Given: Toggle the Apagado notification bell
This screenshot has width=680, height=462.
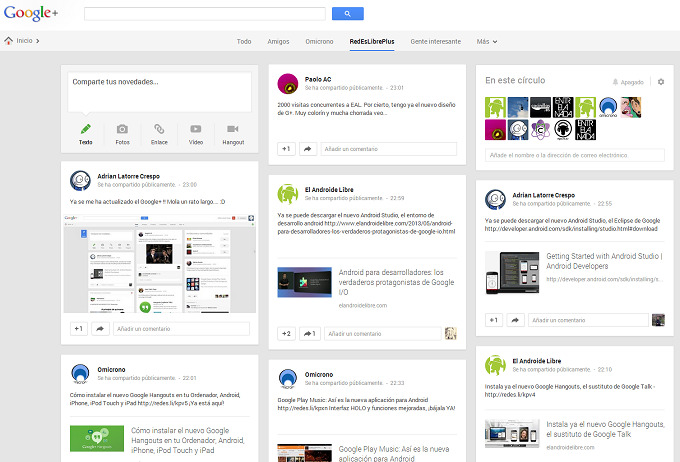Looking at the screenshot, I should coord(628,82).
